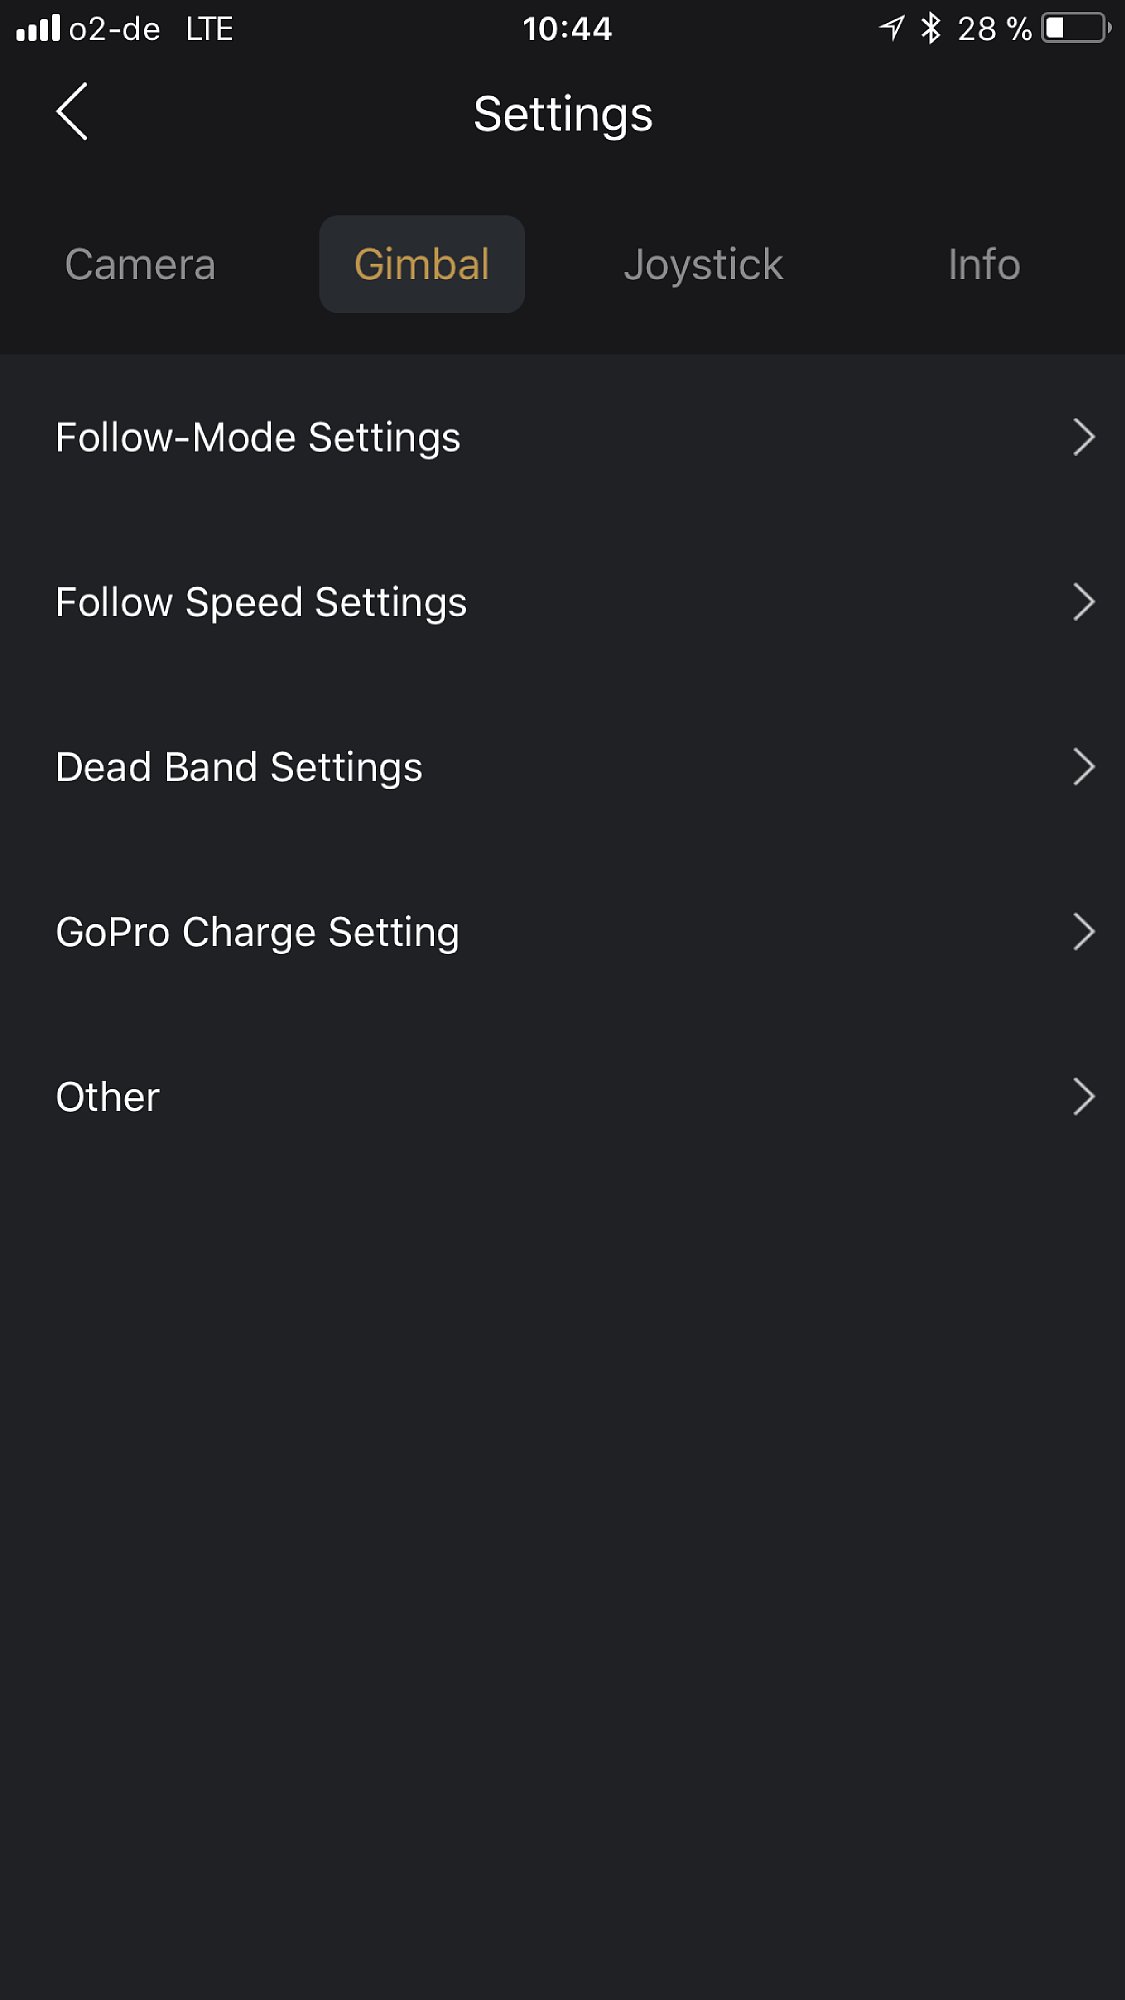Select the Gimbal tab
This screenshot has width=1125, height=2000.
coord(422,265)
